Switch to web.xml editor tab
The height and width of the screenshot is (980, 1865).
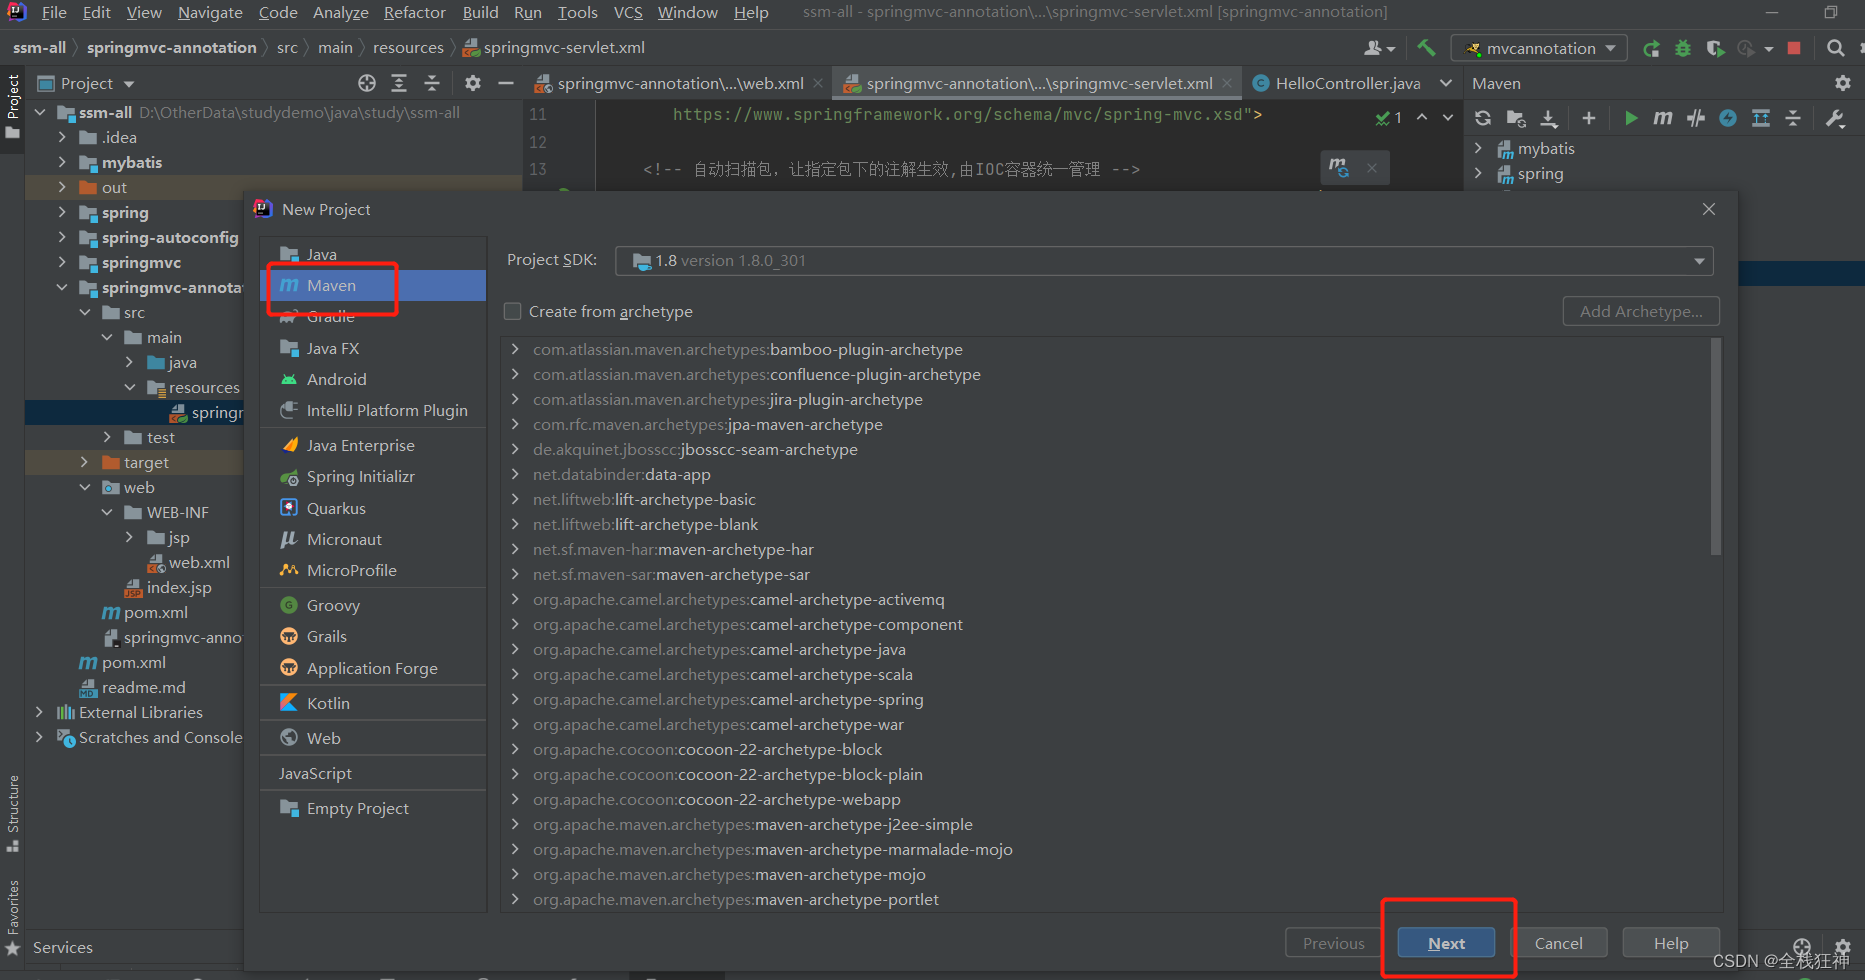pyautogui.click(x=679, y=83)
